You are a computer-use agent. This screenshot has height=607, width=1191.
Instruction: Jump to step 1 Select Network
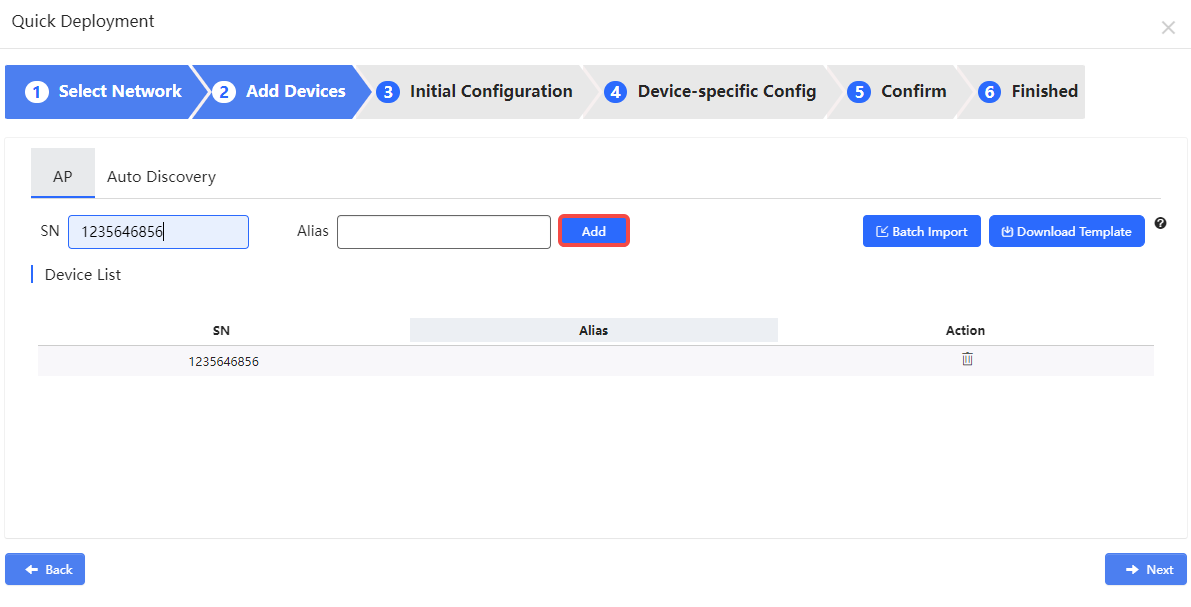point(105,92)
